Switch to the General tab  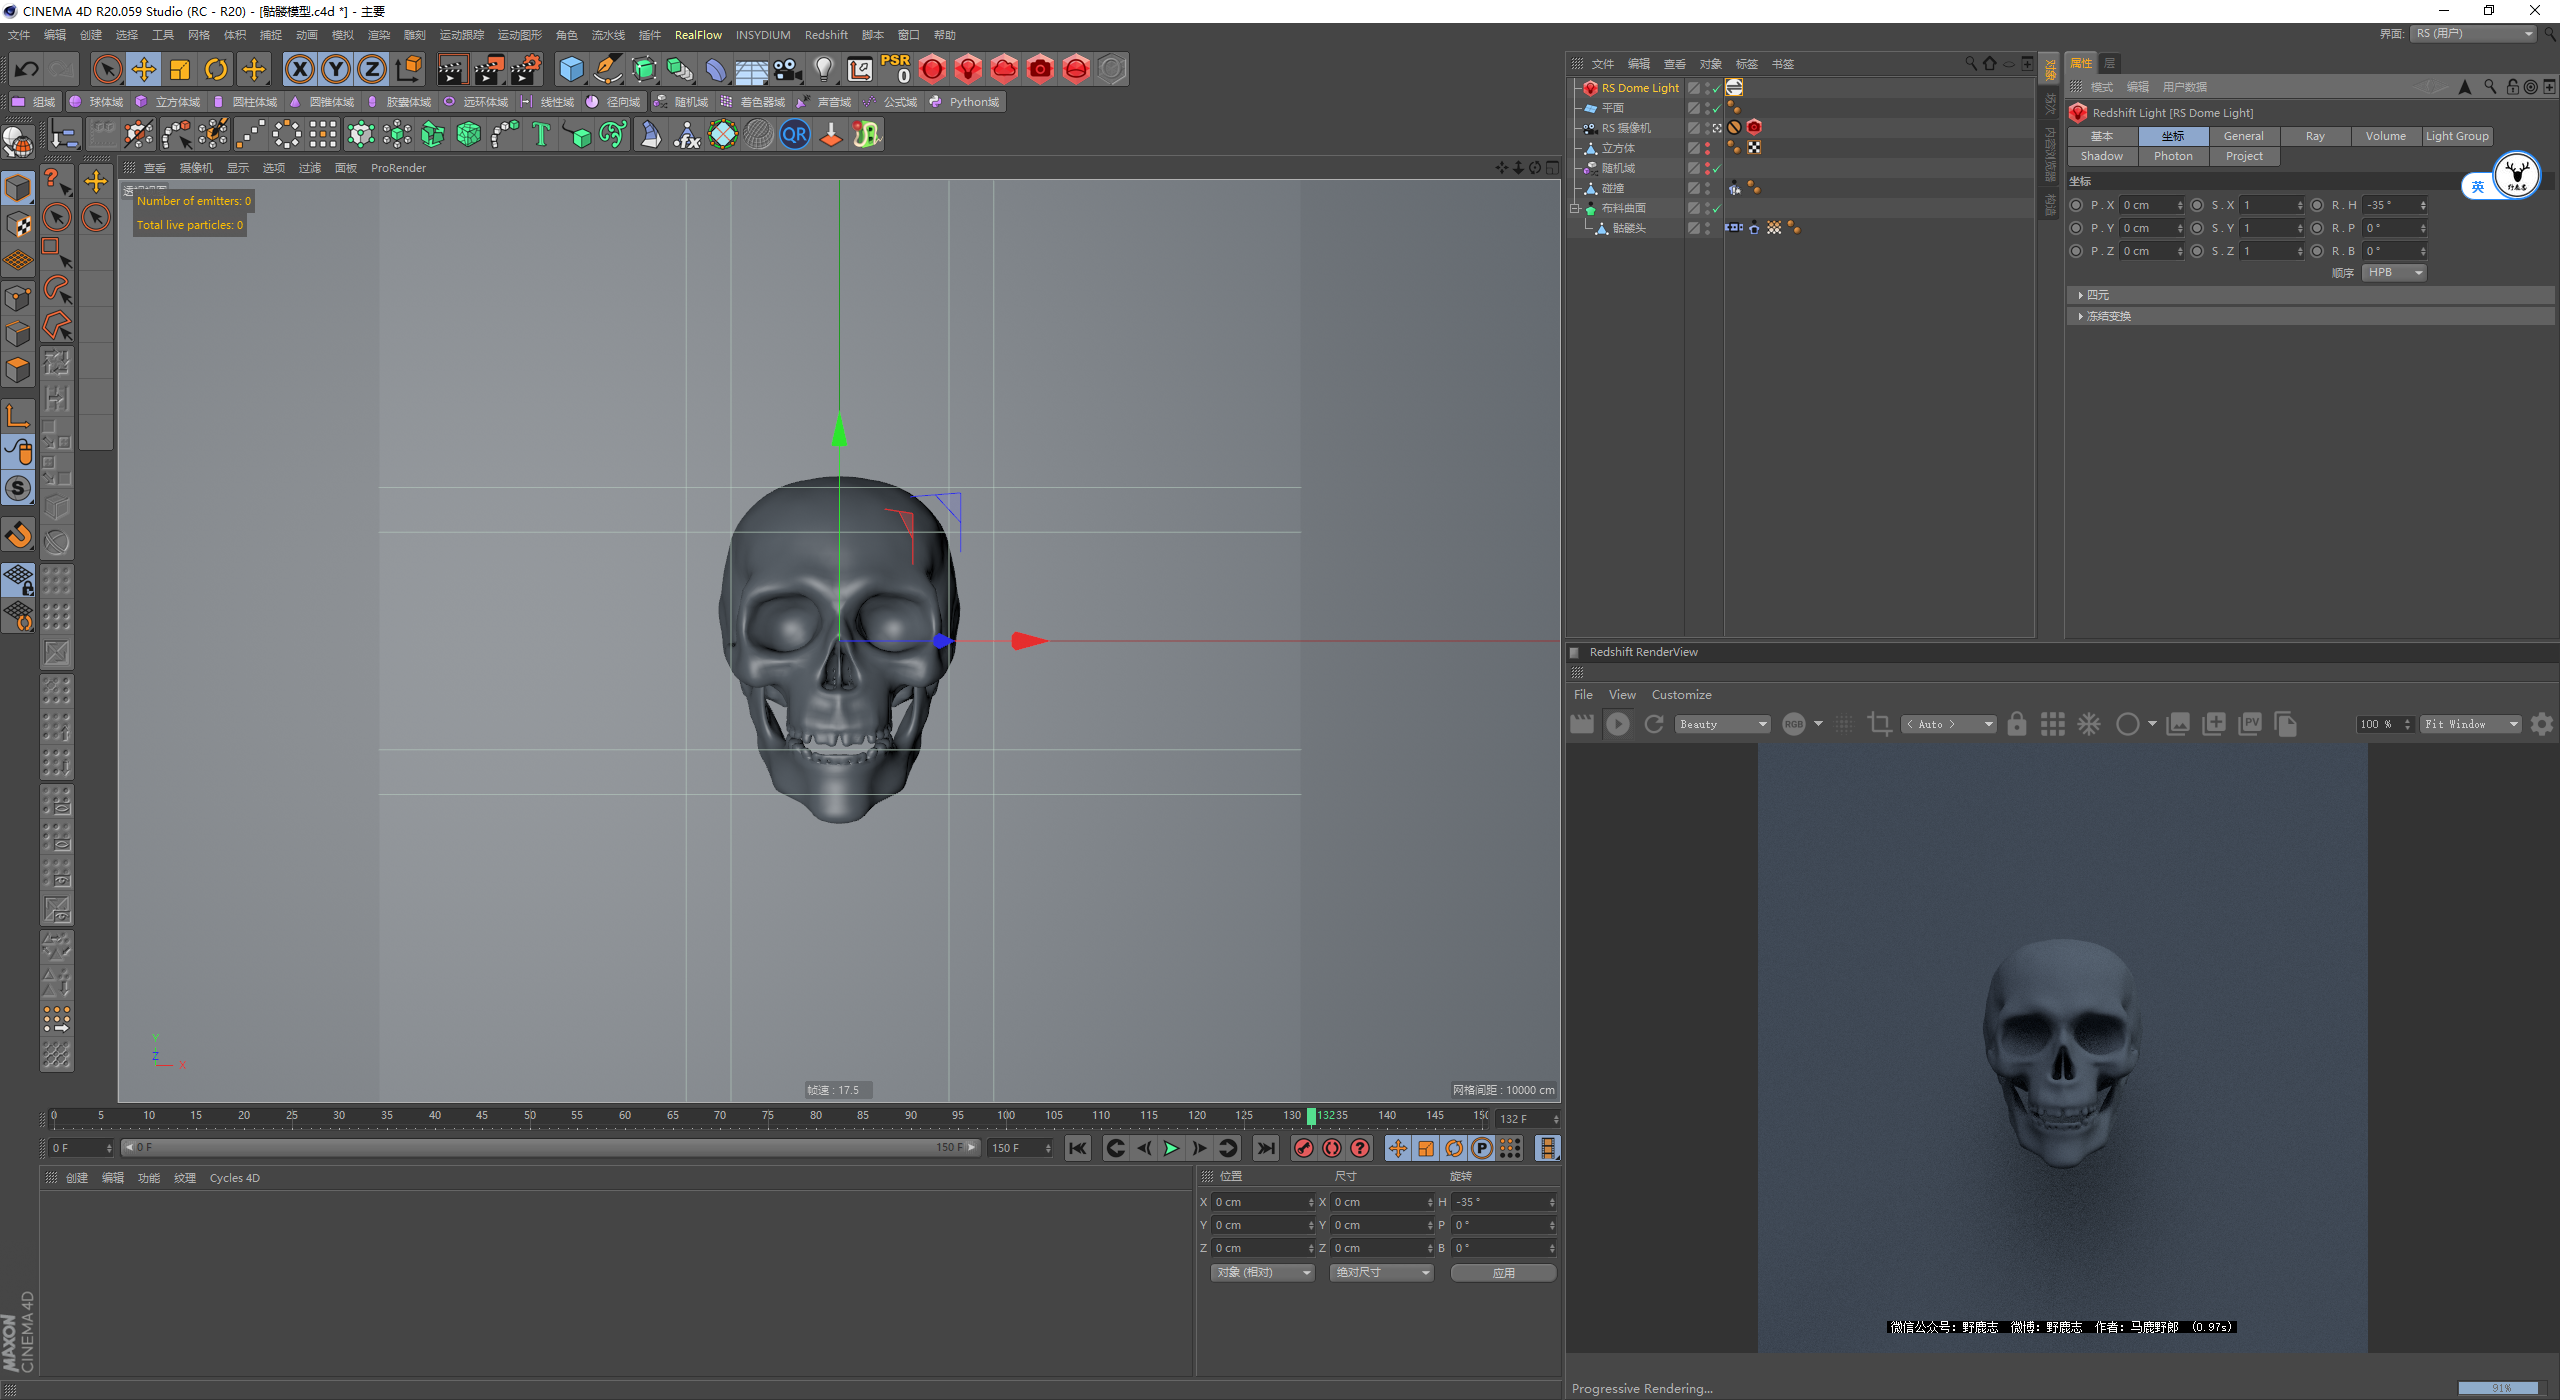coord(2243,136)
